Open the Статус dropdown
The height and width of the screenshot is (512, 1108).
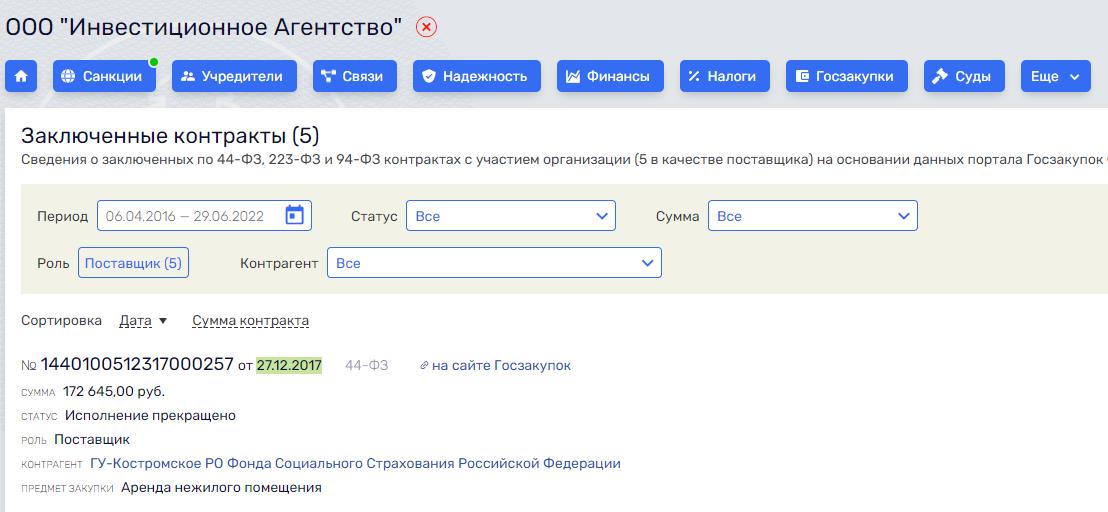click(x=511, y=215)
